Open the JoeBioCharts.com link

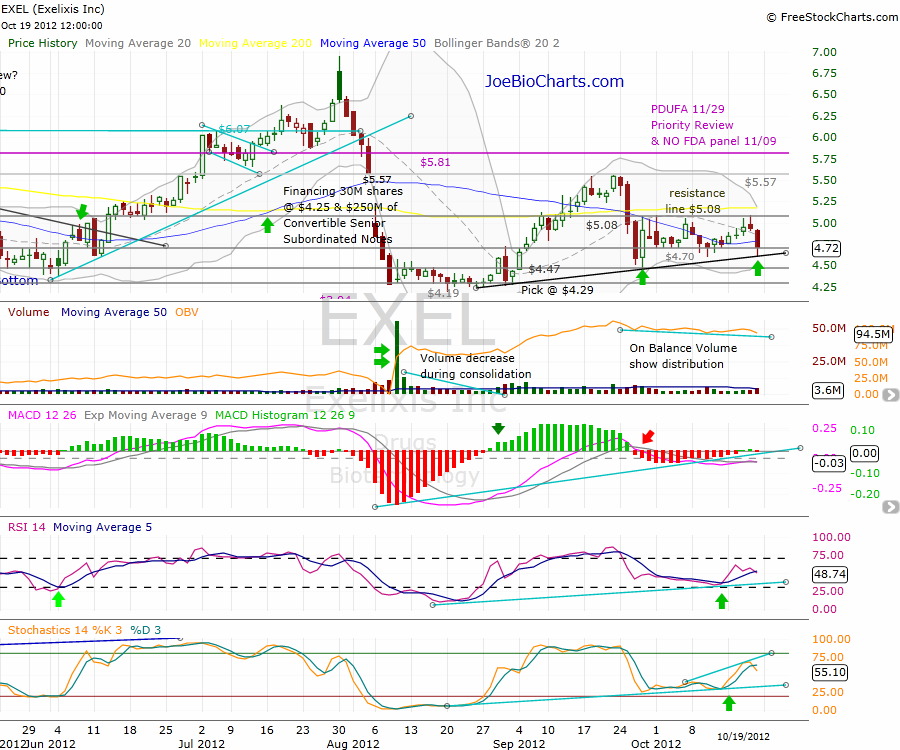[x=554, y=82]
